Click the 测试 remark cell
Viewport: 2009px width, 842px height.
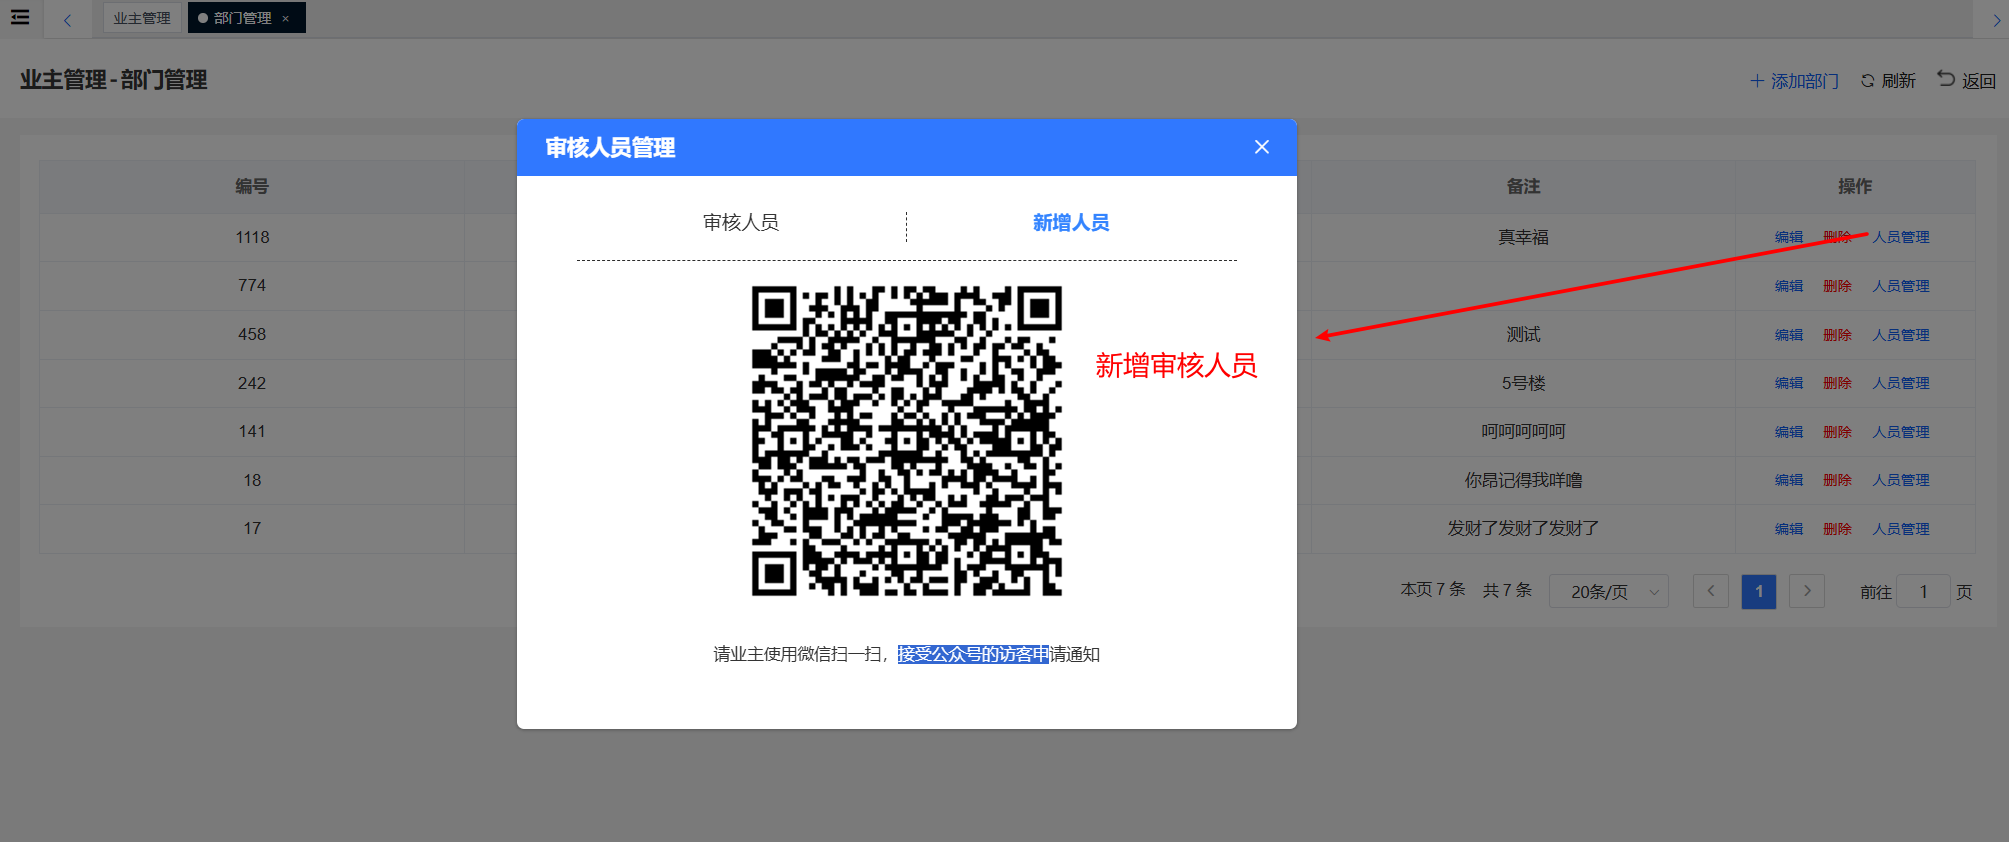(x=1523, y=335)
